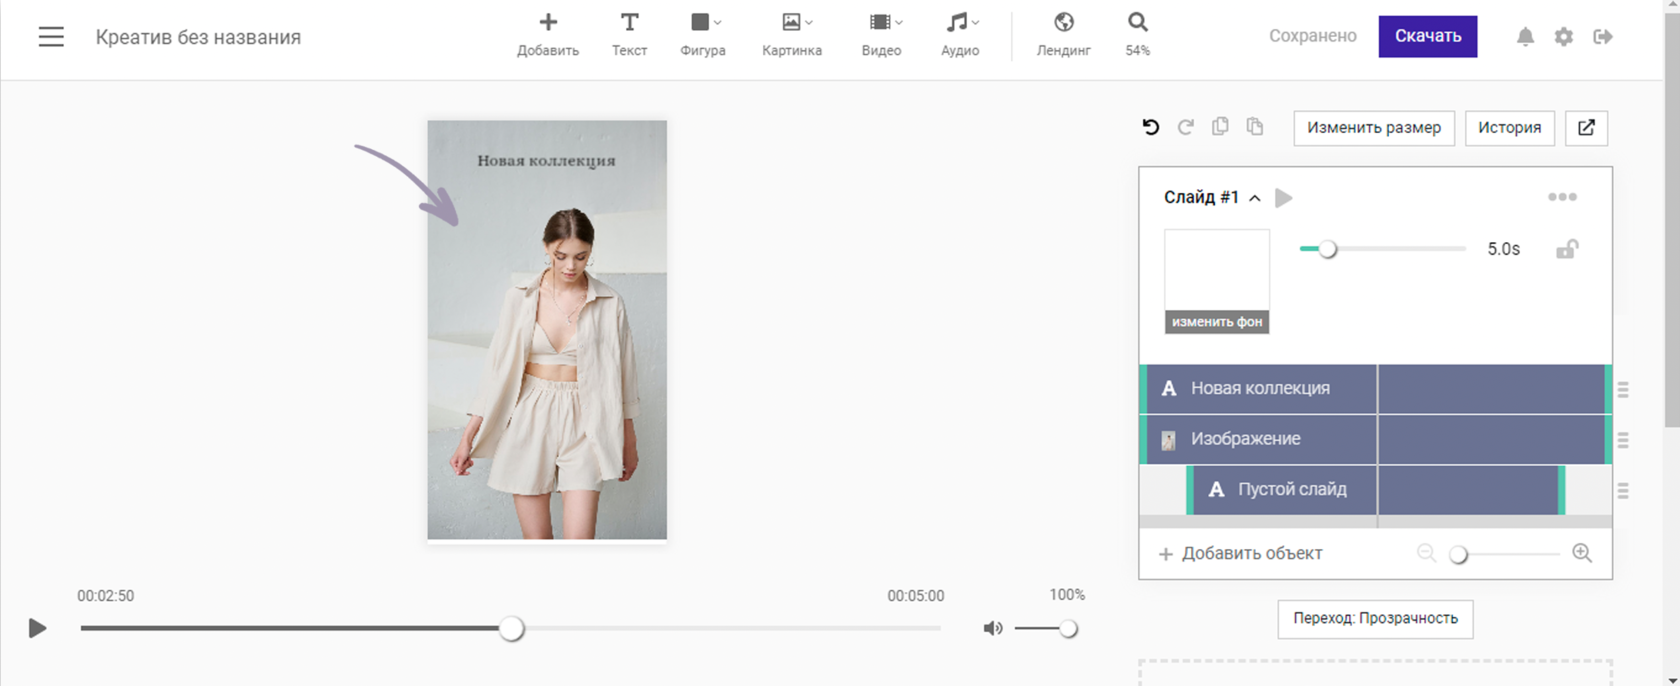Viewport: 1680px width, 686px height.
Task: Open the hamburger main menu
Action: 51,37
